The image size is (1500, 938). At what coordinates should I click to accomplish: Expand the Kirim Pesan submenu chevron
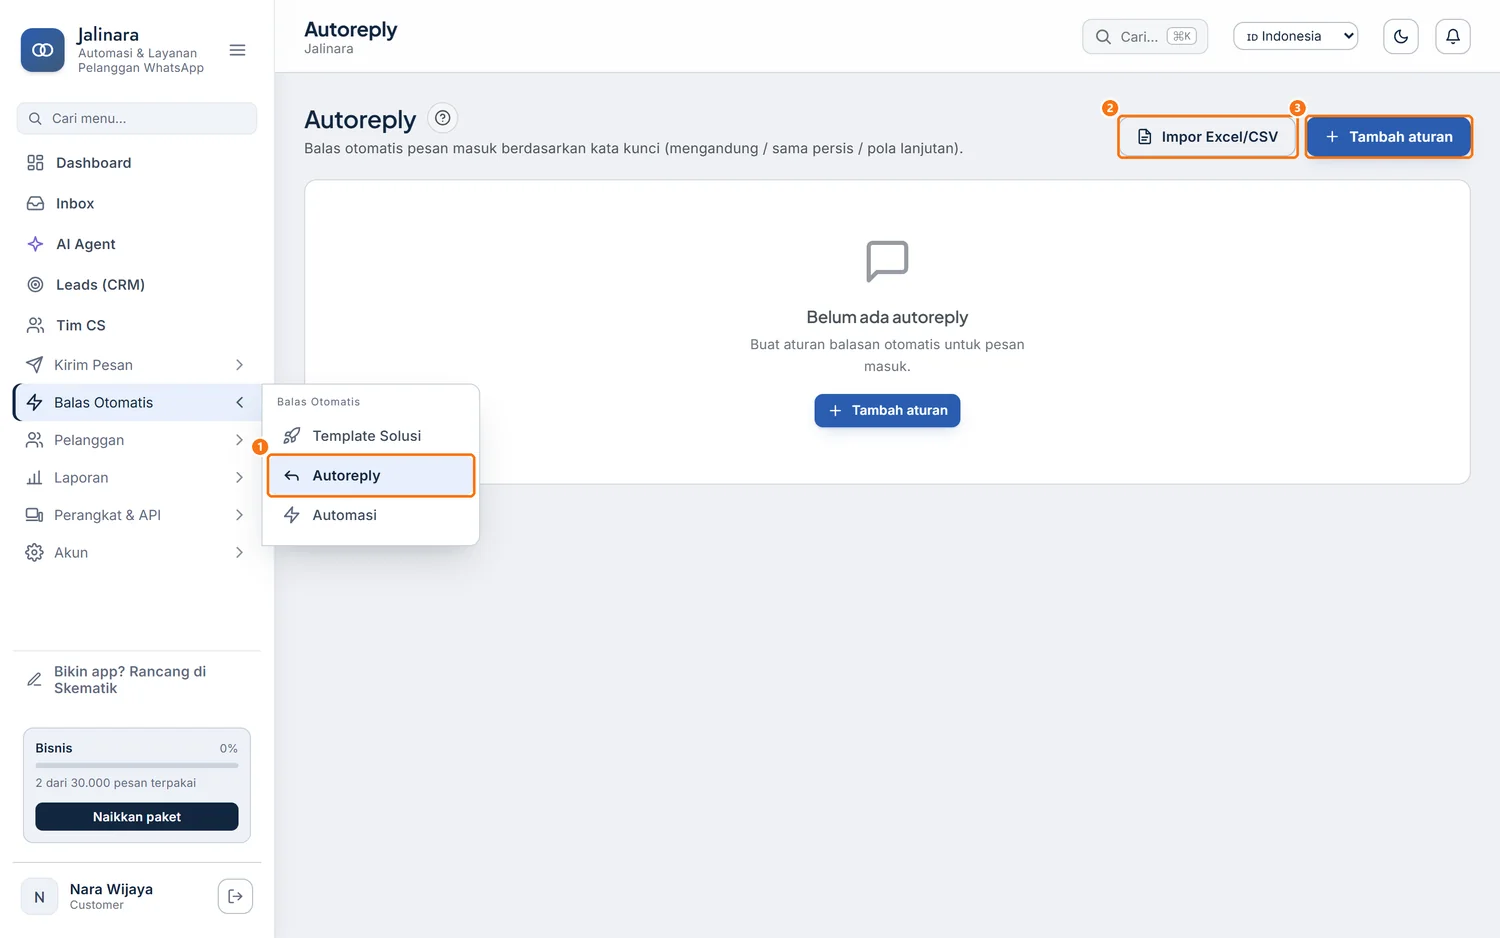(x=239, y=365)
